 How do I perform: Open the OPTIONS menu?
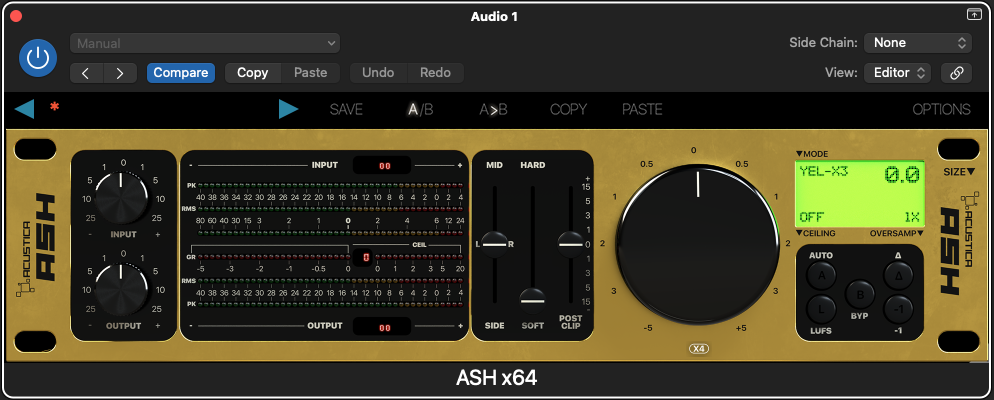pyautogui.click(x=941, y=110)
